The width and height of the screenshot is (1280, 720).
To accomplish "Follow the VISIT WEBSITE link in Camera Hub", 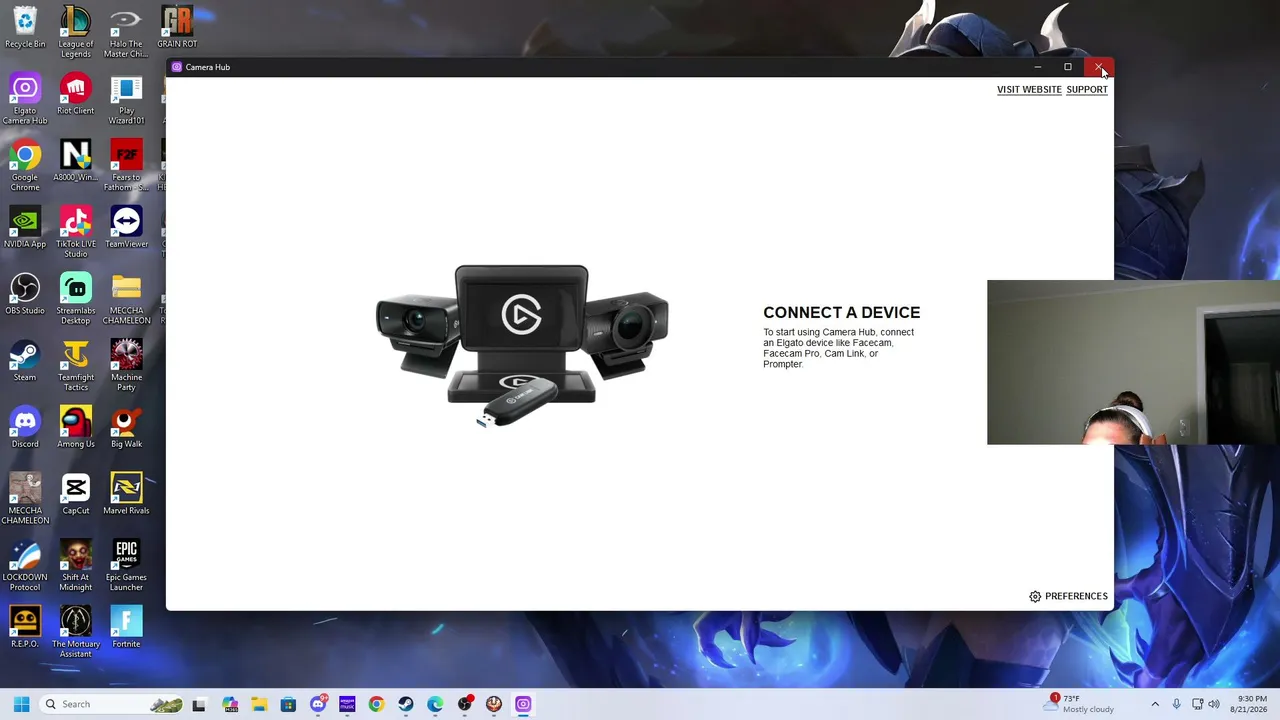I will (x=1029, y=90).
